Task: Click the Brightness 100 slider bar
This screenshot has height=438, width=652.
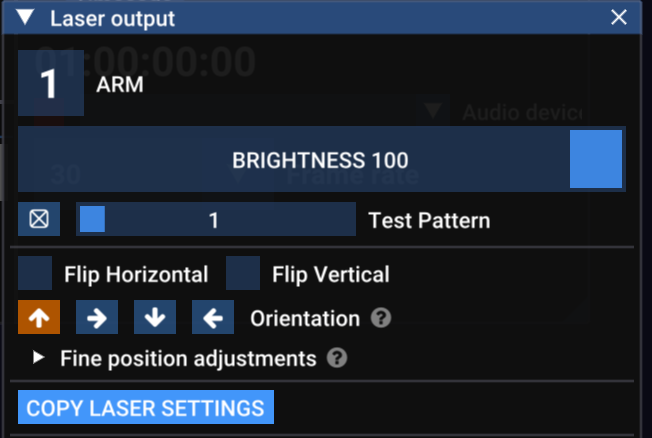Action: 320,159
